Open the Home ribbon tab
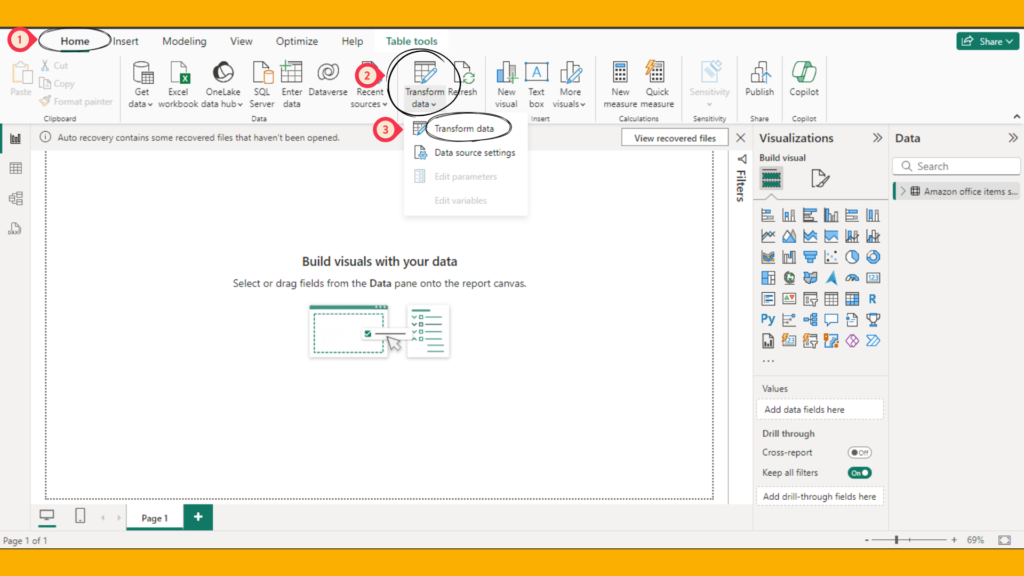The image size is (1024, 576). point(75,41)
